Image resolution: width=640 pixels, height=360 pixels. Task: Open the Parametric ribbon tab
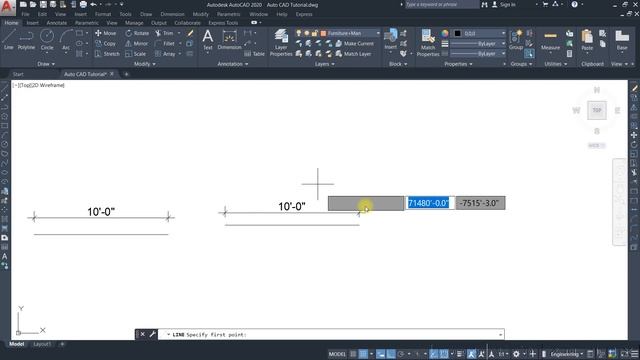point(87,23)
